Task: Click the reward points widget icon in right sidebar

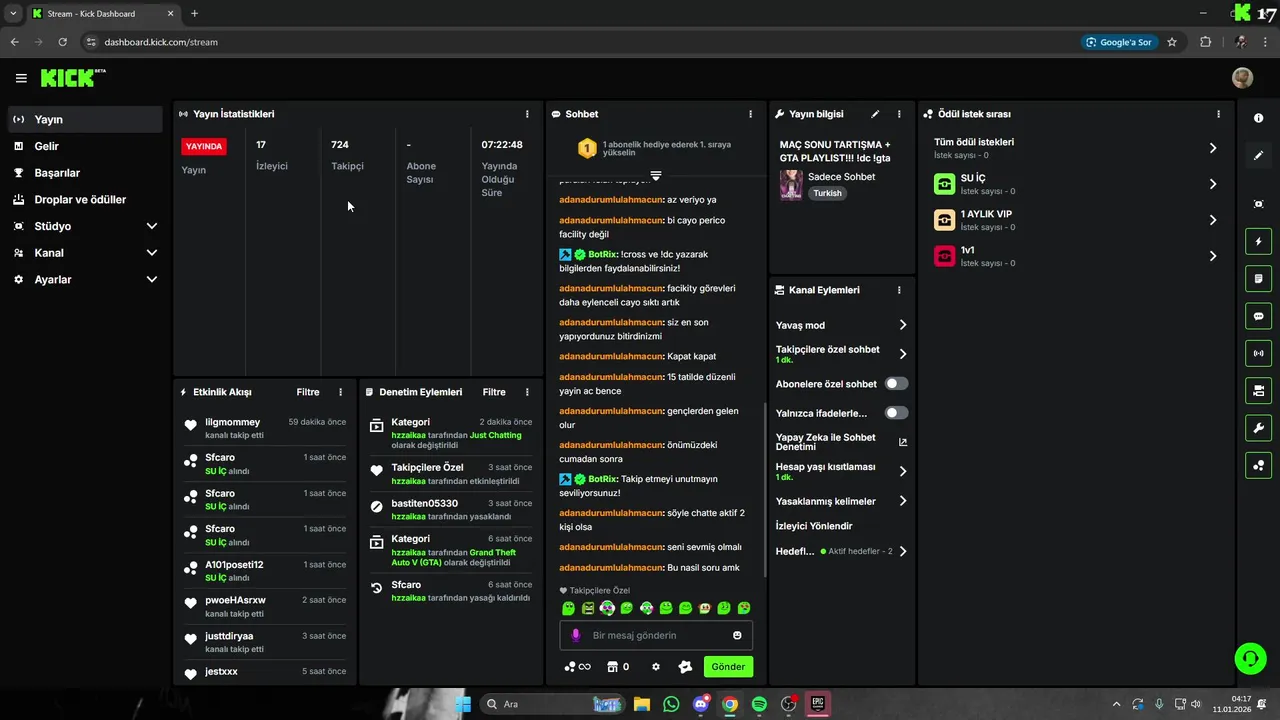Action: click(1259, 465)
